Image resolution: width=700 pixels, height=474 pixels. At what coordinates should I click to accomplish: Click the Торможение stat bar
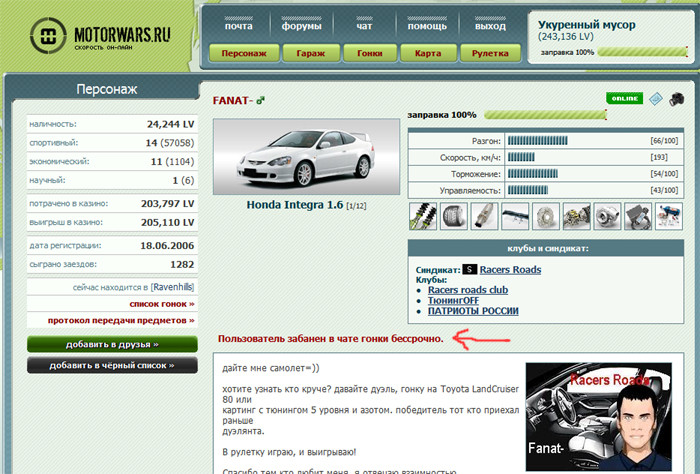(533, 174)
